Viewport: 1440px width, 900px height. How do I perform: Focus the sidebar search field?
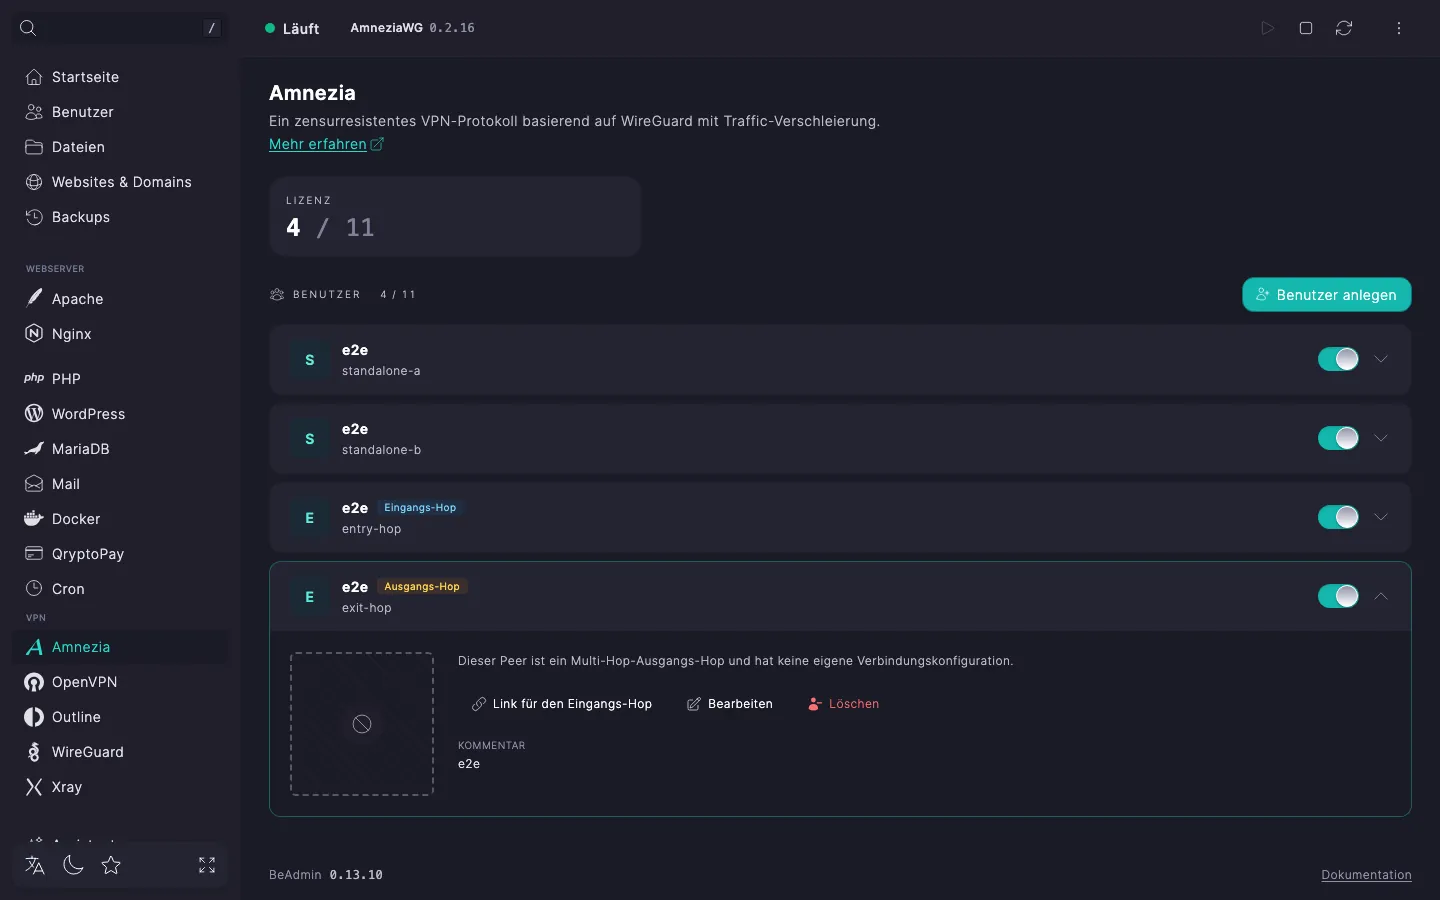point(120,28)
